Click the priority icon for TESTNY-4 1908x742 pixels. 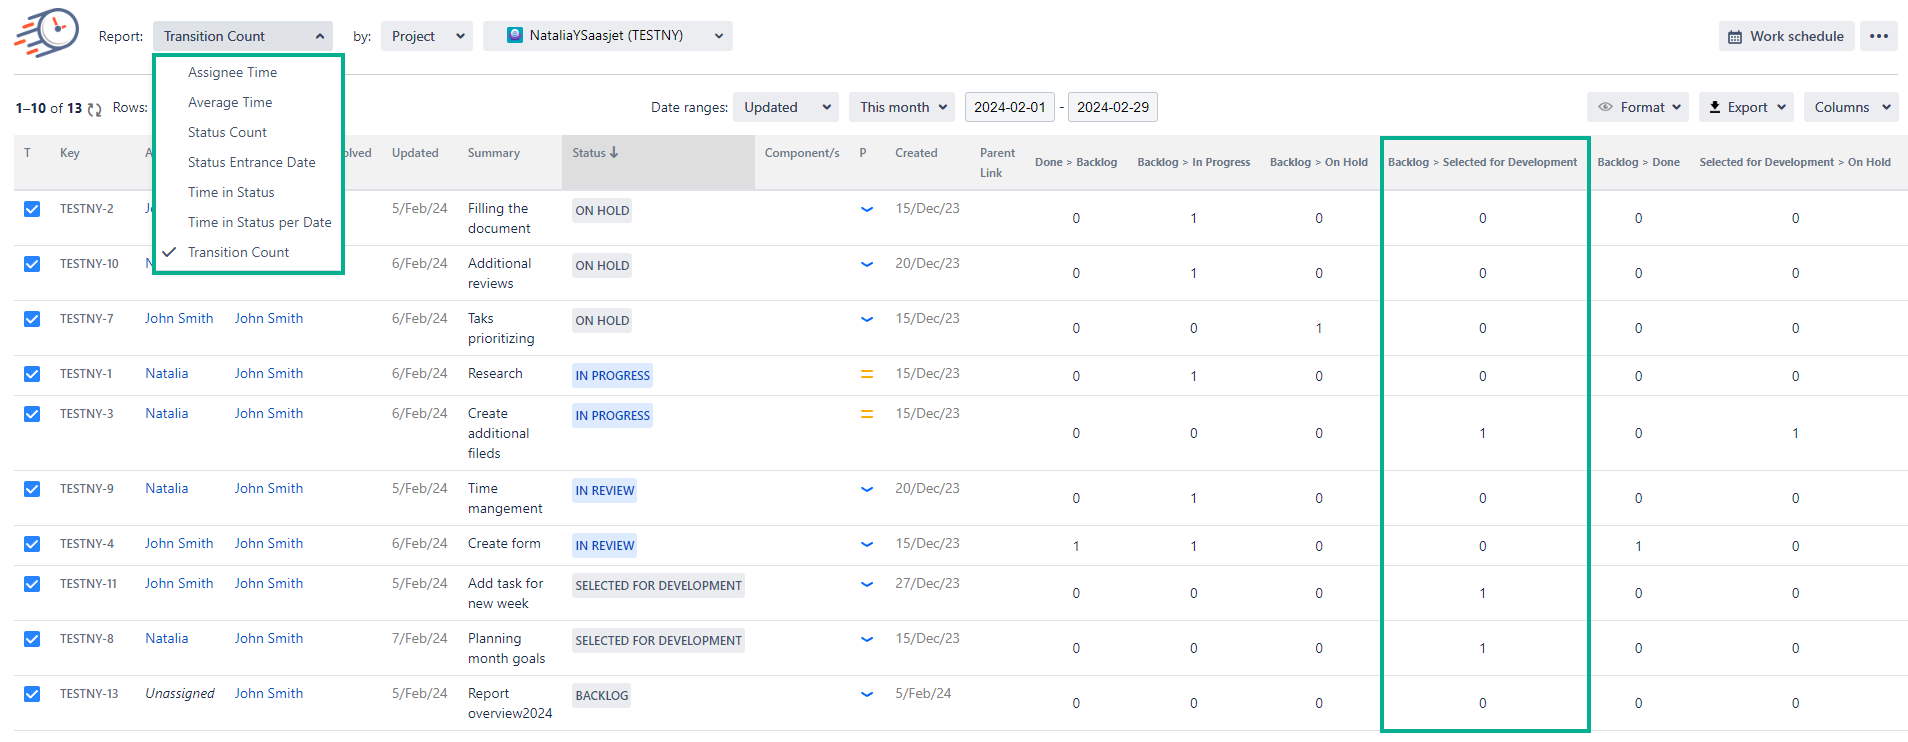click(x=867, y=544)
